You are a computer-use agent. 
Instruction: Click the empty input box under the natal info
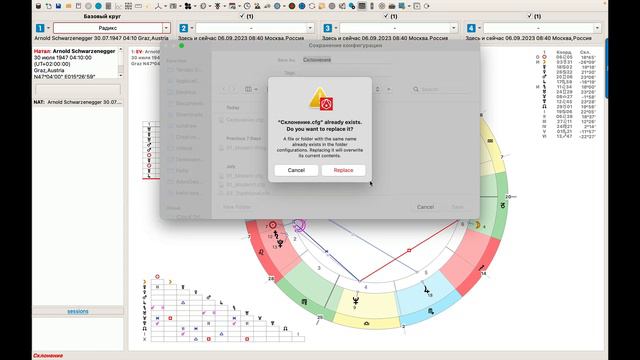[78, 90]
